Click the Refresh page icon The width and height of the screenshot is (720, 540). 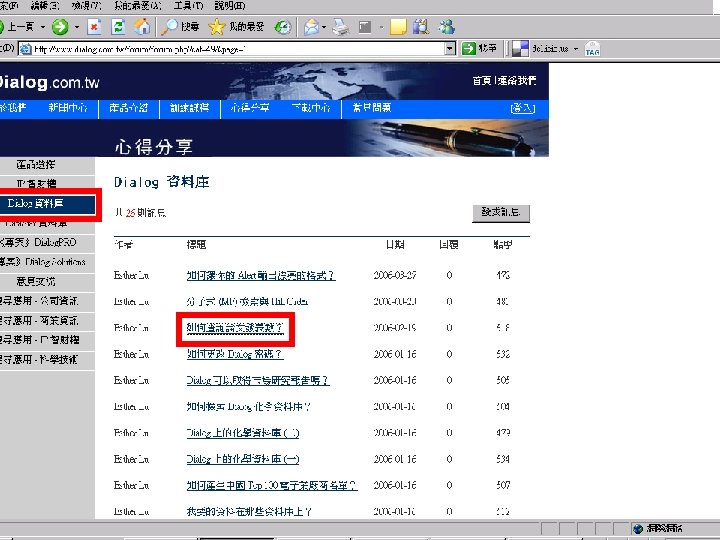[118, 27]
